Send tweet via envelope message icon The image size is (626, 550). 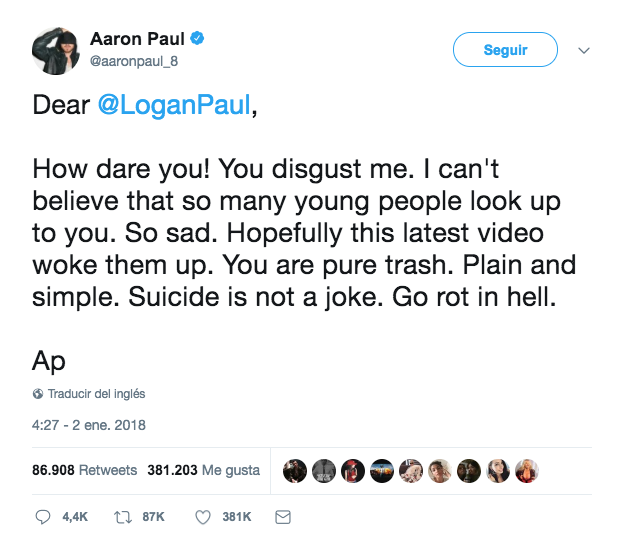click(282, 517)
